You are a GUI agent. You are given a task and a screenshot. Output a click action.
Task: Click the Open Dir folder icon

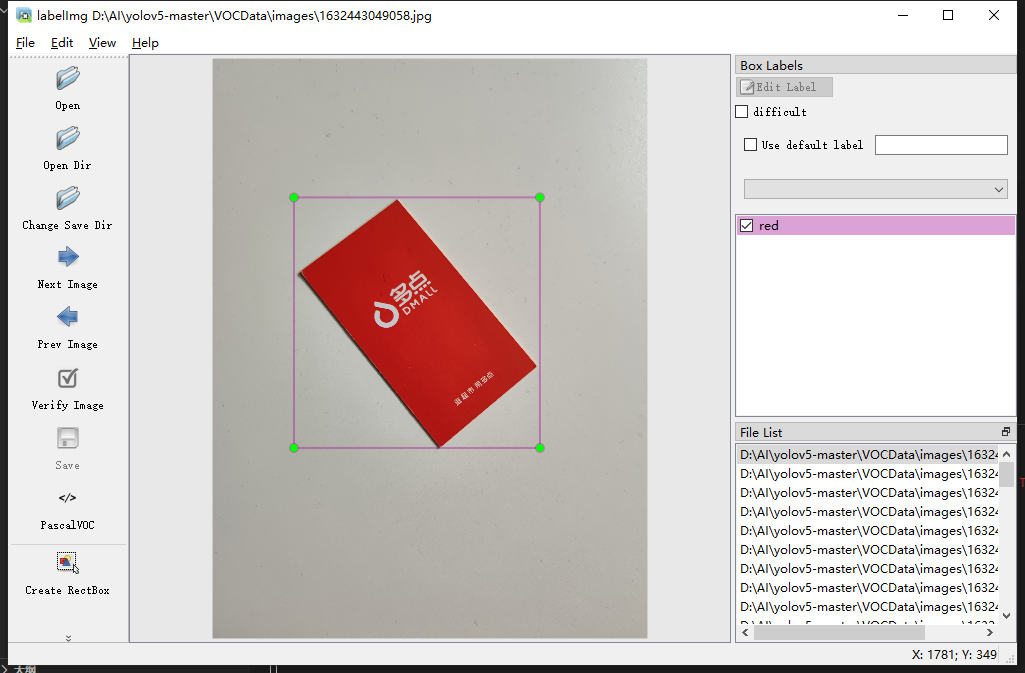click(x=67, y=139)
